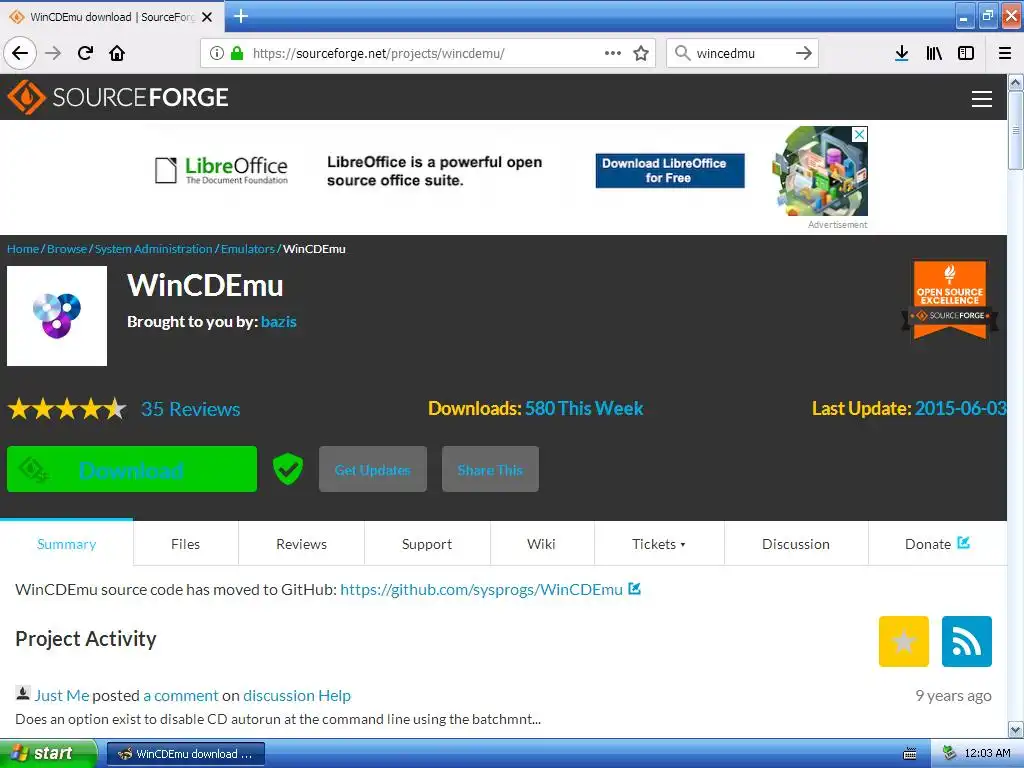Open the Support tab
Image resolution: width=1024 pixels, height=768 pixels.
(427, 544)
